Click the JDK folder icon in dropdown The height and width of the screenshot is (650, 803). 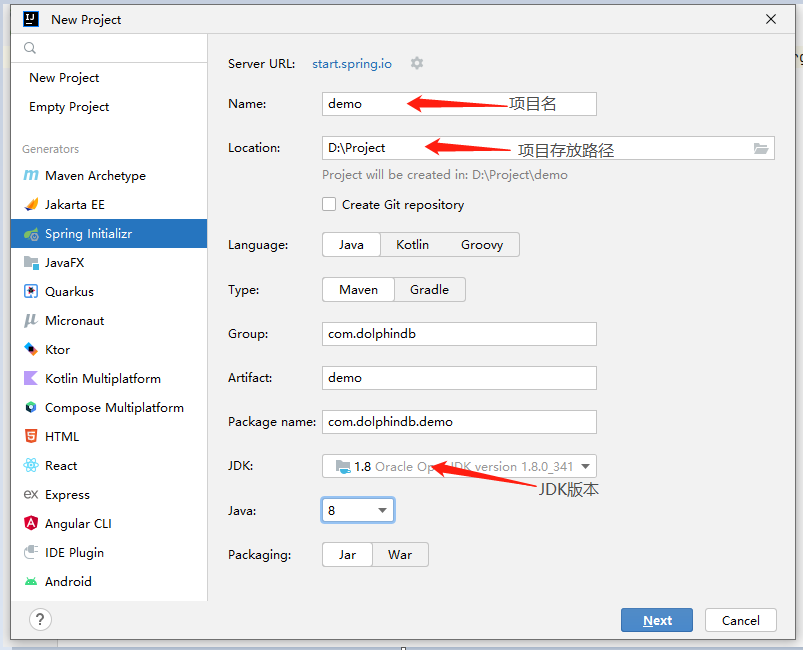[x=343, y=467]
